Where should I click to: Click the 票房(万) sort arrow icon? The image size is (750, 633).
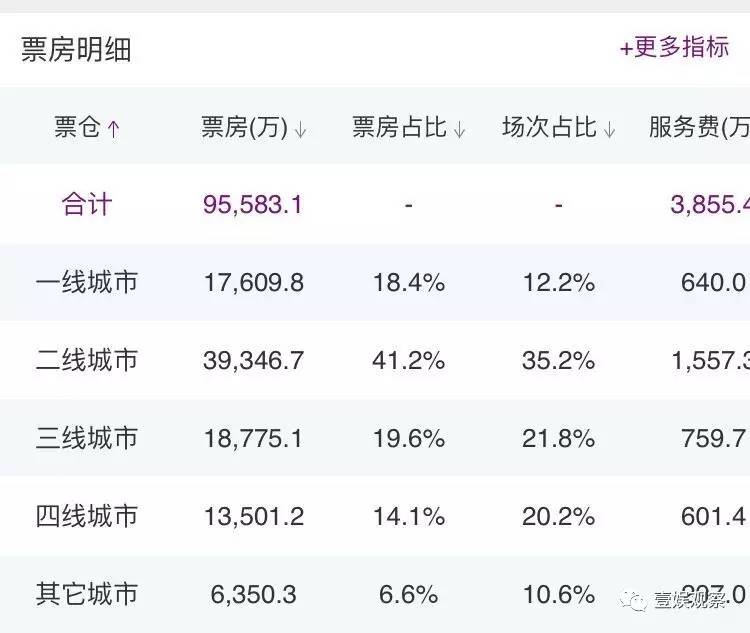coord(300,129)
